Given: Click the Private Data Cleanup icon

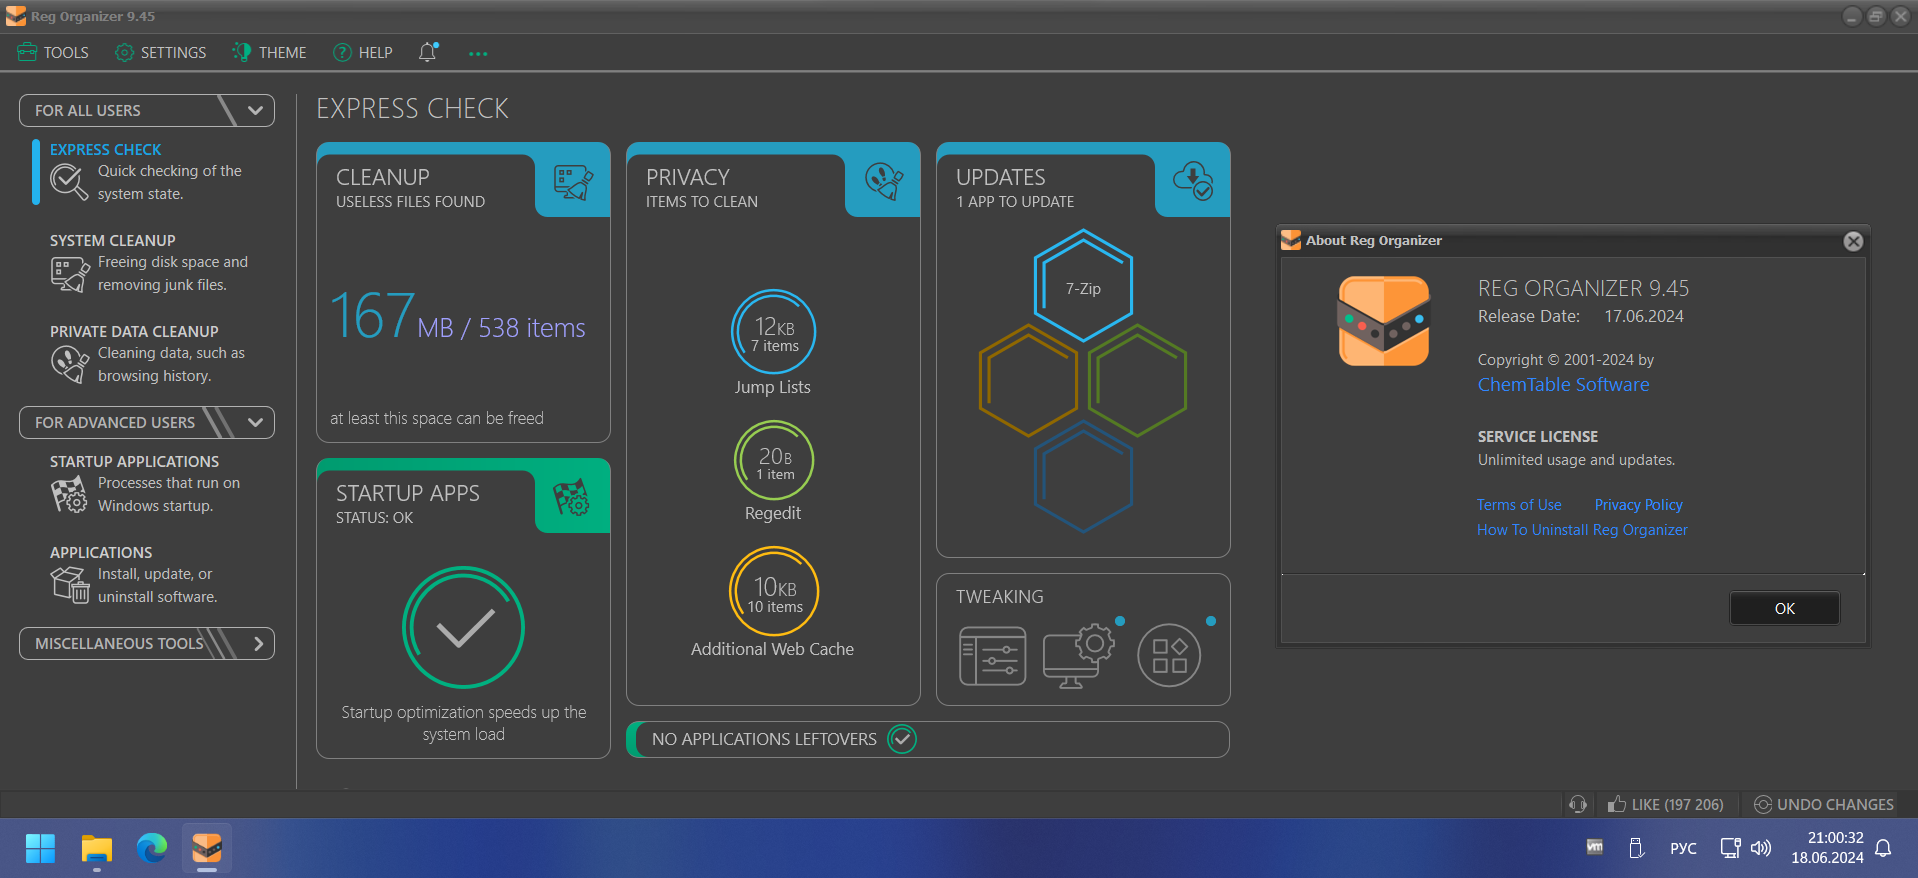Looking at the screenshot, I should point(69,364).
